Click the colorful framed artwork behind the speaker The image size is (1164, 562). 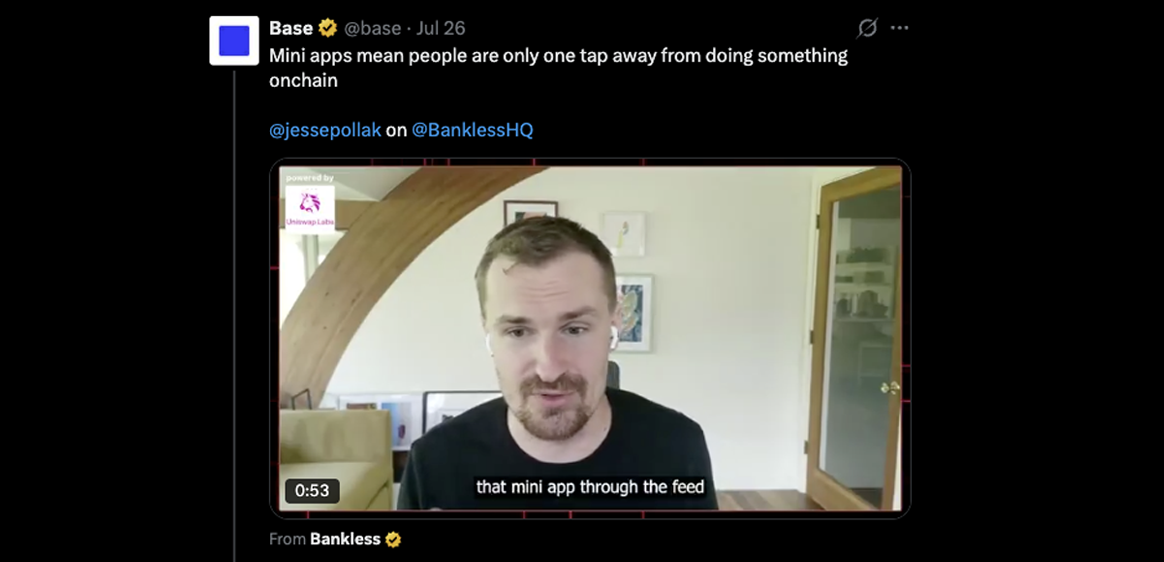pos(633,313)
